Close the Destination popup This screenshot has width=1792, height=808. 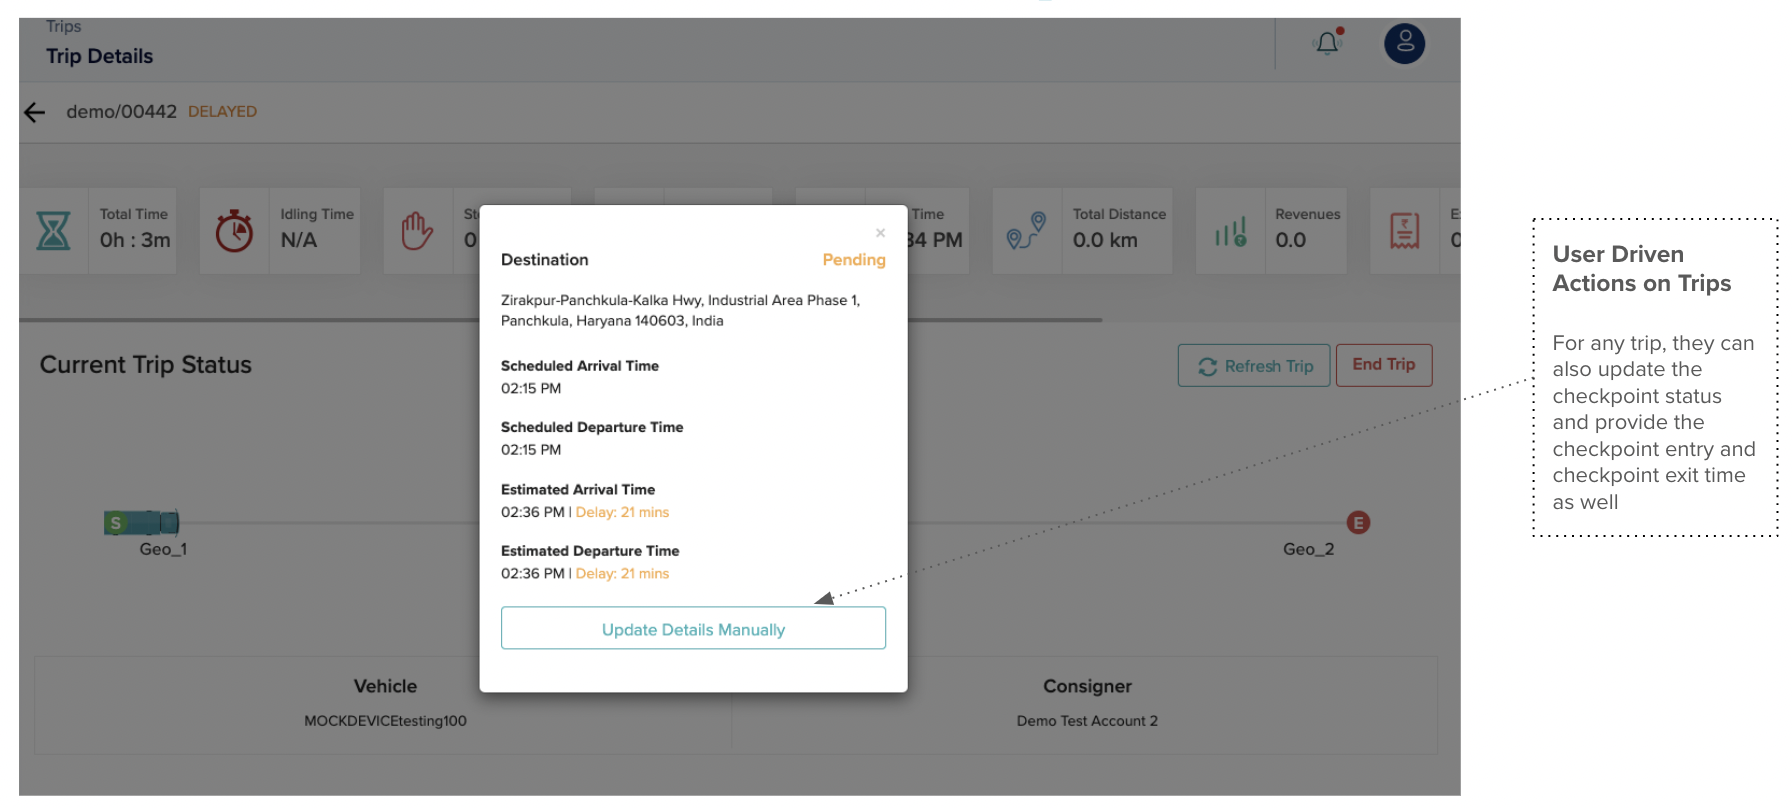coord(880,233)
